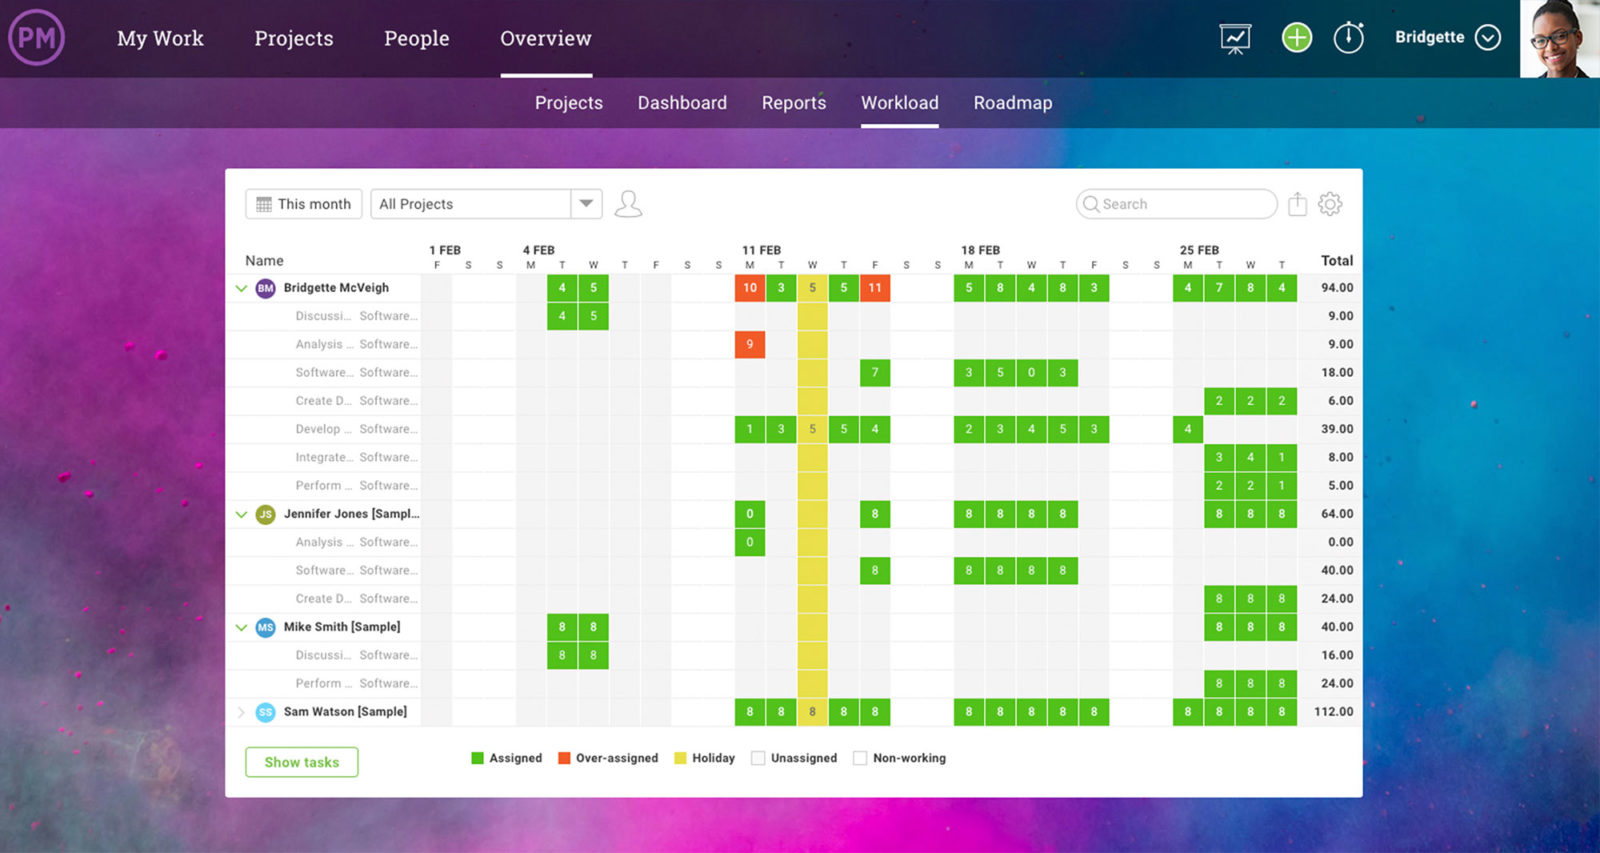Collapse Mike Smith's task rows
This screenshot has width=1600, height=853.
coord(241,627)
